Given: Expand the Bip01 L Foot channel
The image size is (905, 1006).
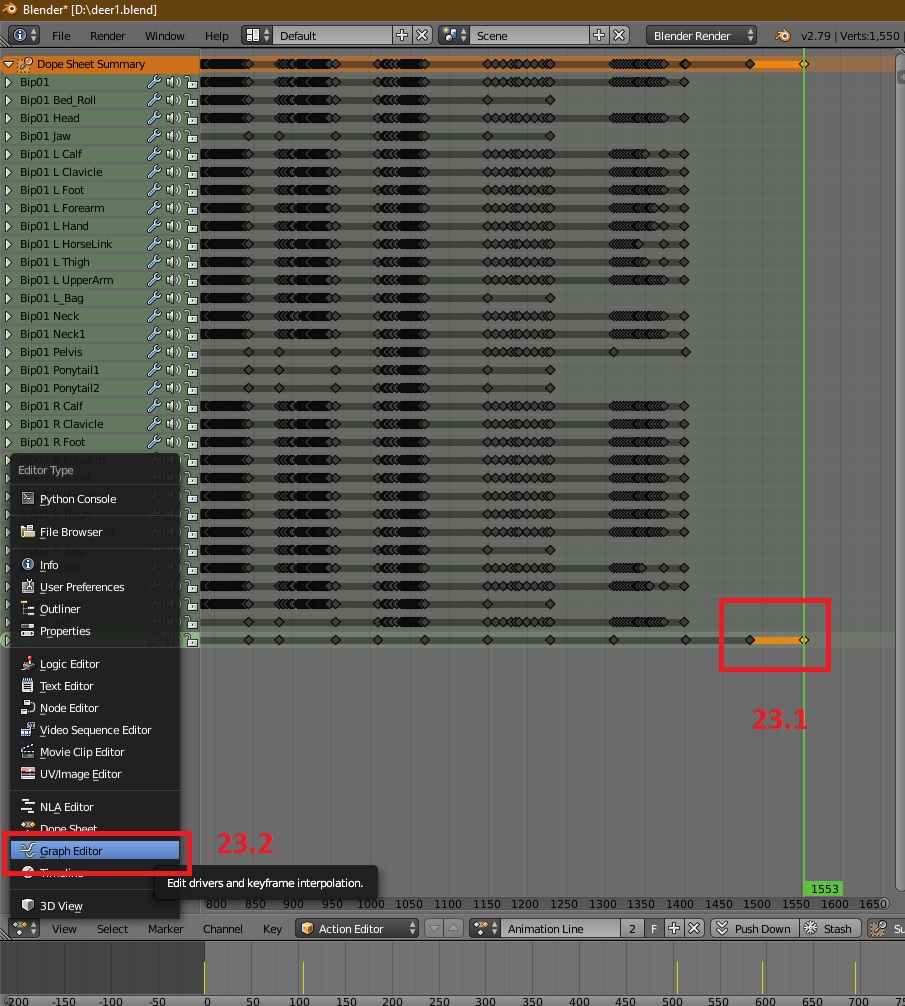Looking at the screenshot, I should tap(8, 190).
